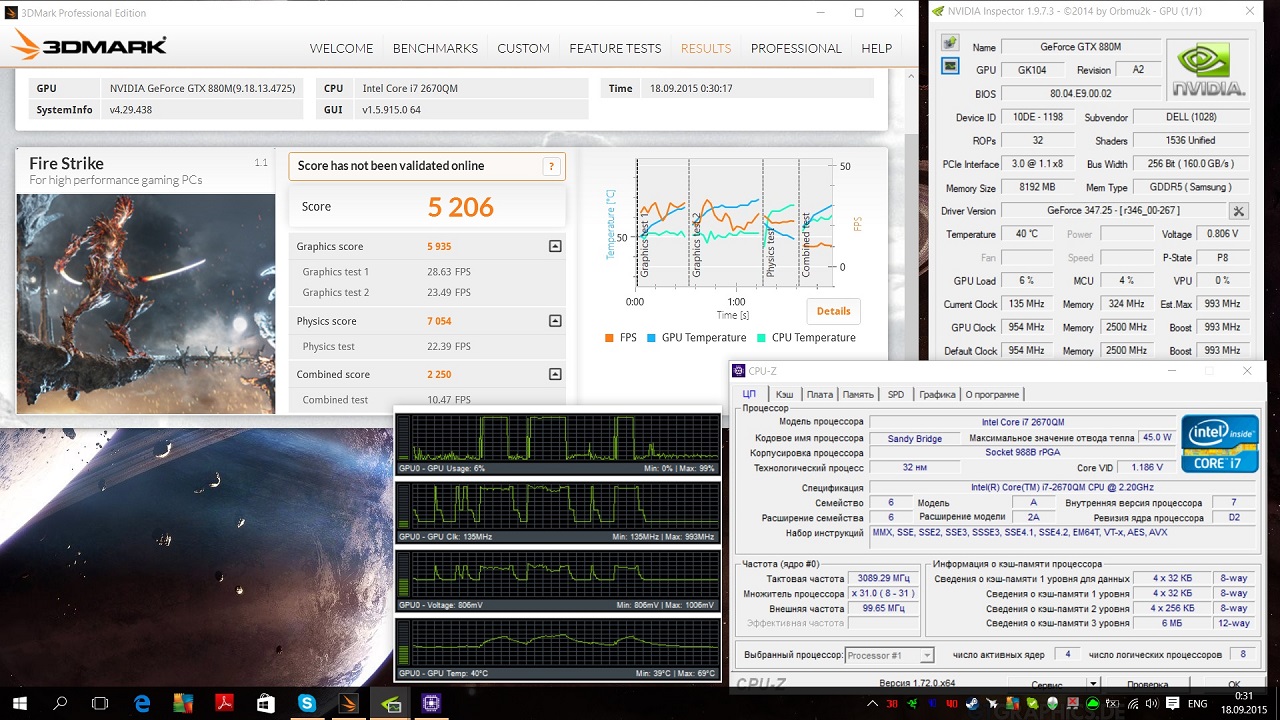This screenshot has width=1280, height=720.
Task: Open the taskbar clock and date
Action: [x=1244, y=703]
